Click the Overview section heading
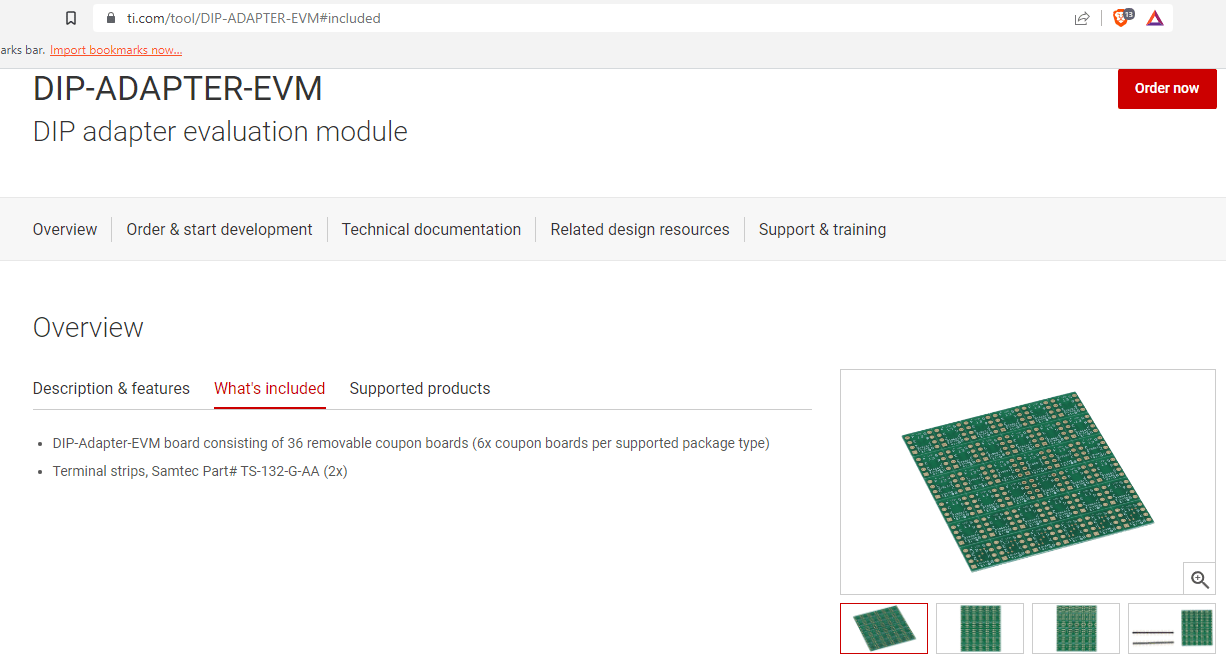Image resolution: width=1226 pixels, height=657 pixels. click(x=88, y=327)
